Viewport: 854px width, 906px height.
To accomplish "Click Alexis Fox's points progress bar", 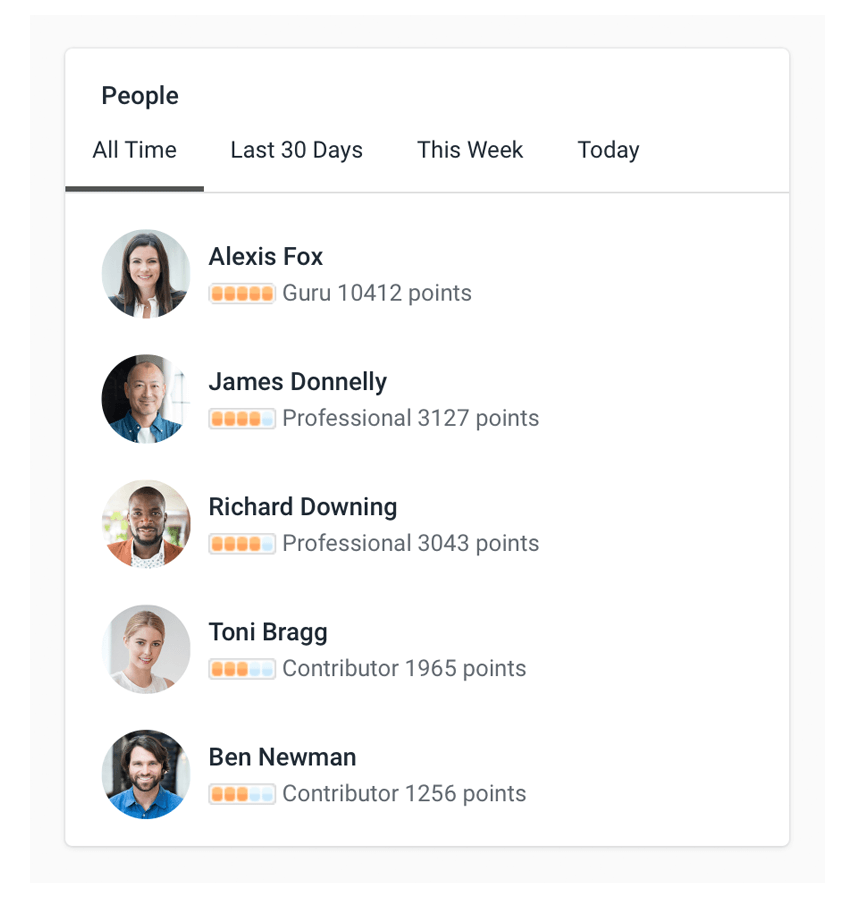I will [242, 293].
